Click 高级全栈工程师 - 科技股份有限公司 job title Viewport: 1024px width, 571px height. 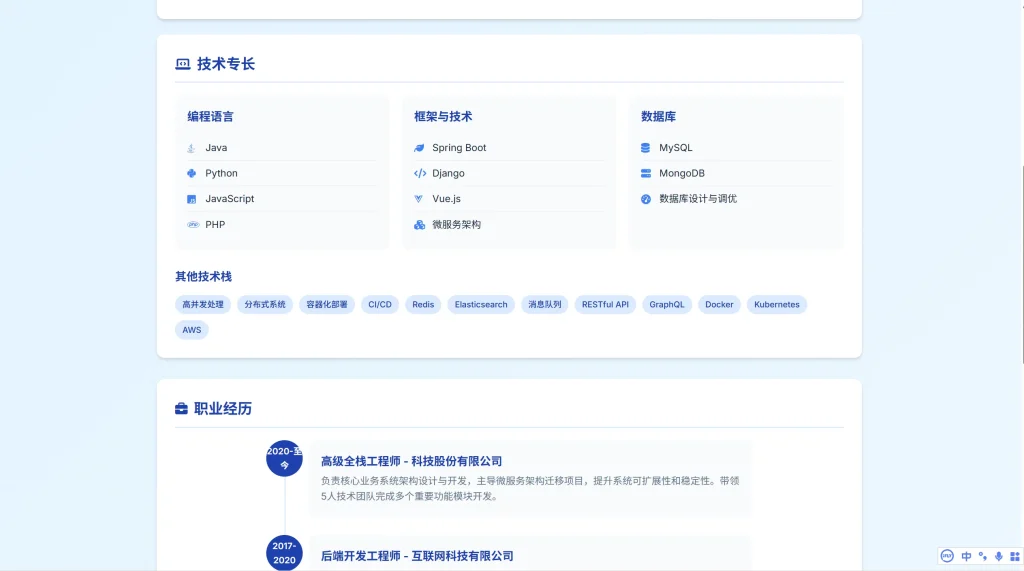click(x=411, y=461)
